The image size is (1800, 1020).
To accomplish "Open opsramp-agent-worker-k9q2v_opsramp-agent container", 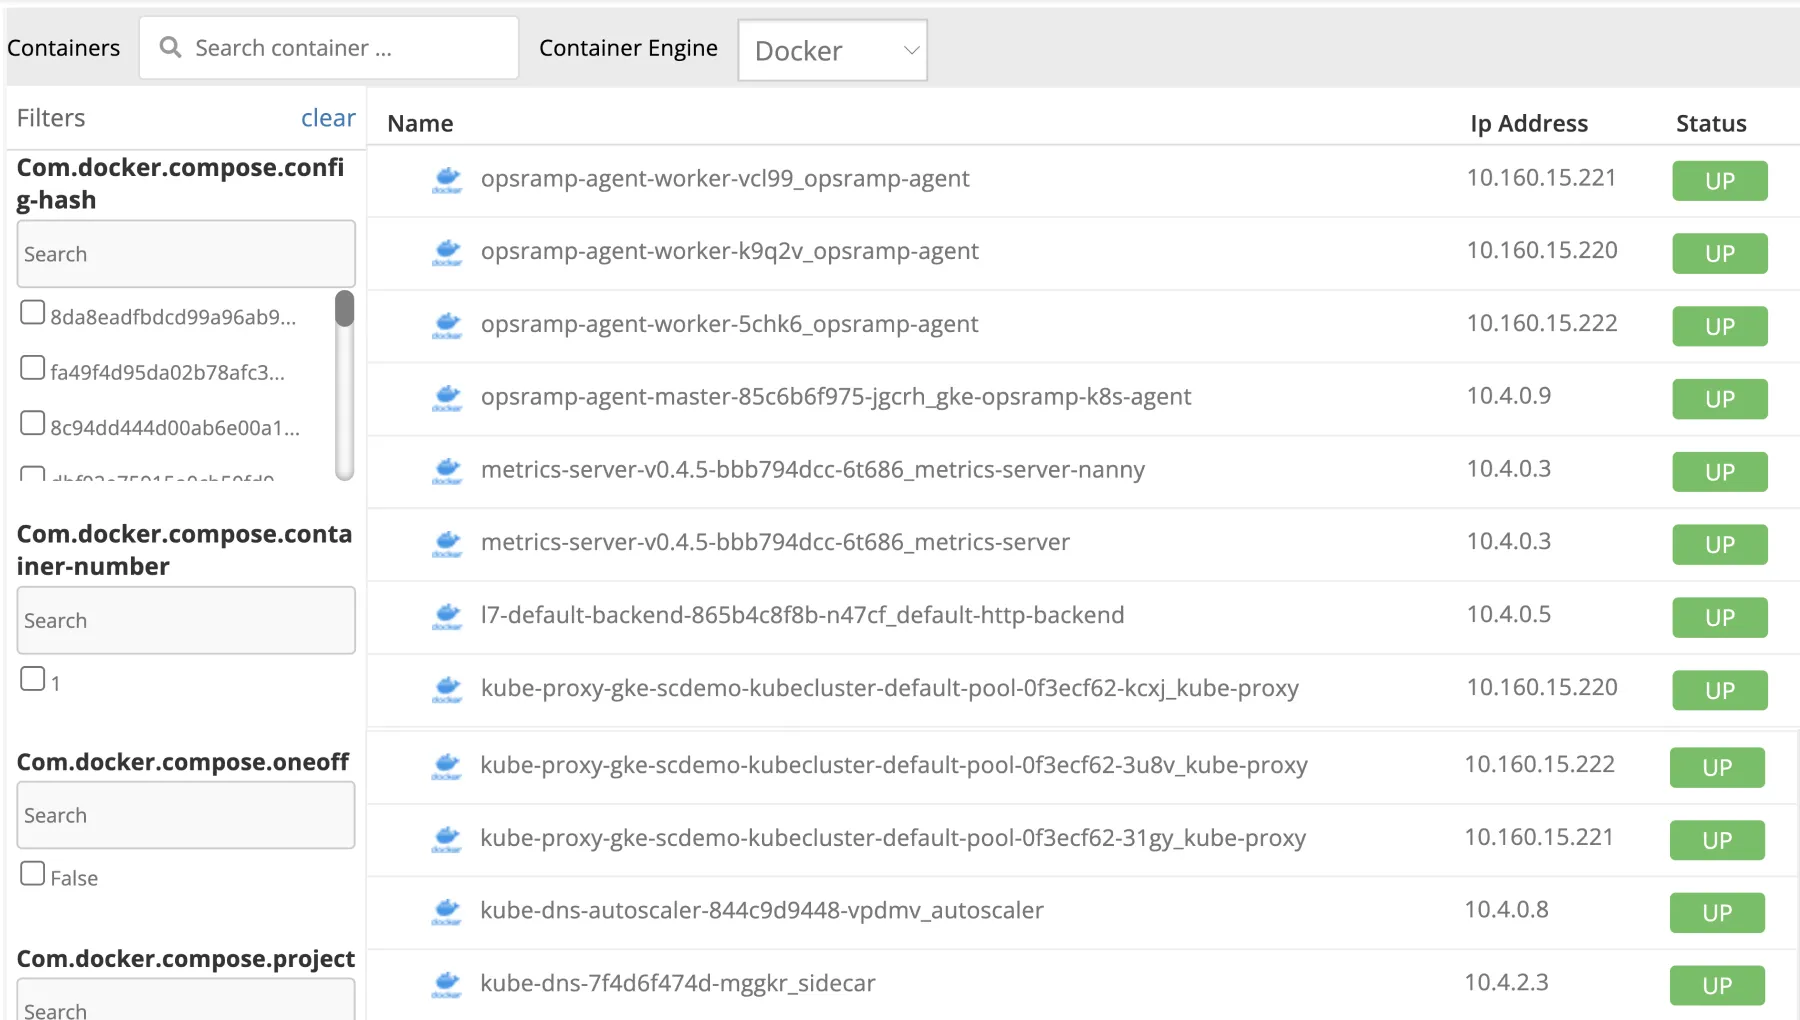I will point(730,251).
